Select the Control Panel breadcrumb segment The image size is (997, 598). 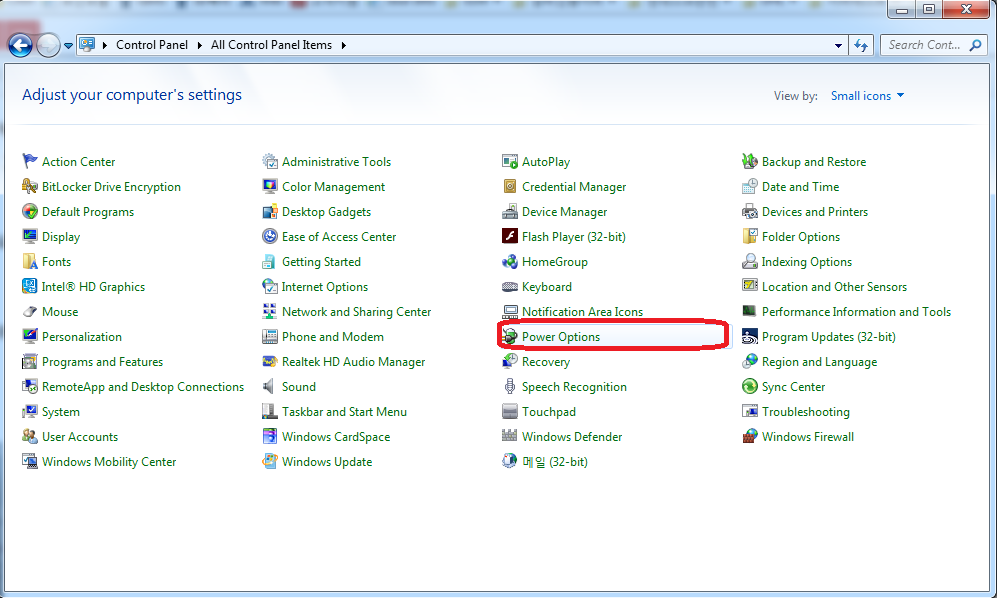click(152, 45)
